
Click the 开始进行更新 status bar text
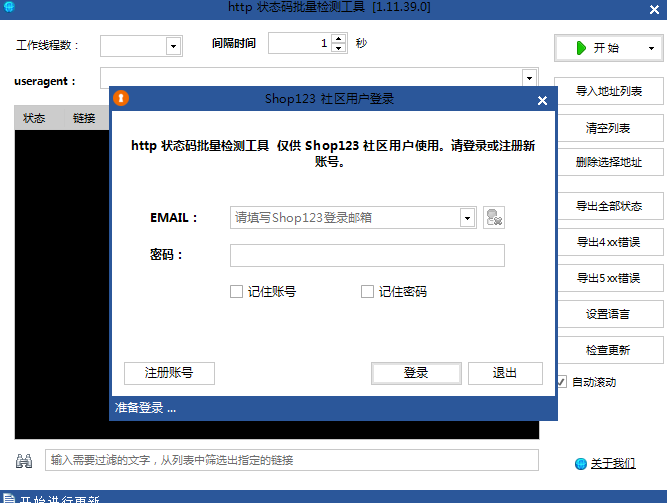tap(60, 499)
